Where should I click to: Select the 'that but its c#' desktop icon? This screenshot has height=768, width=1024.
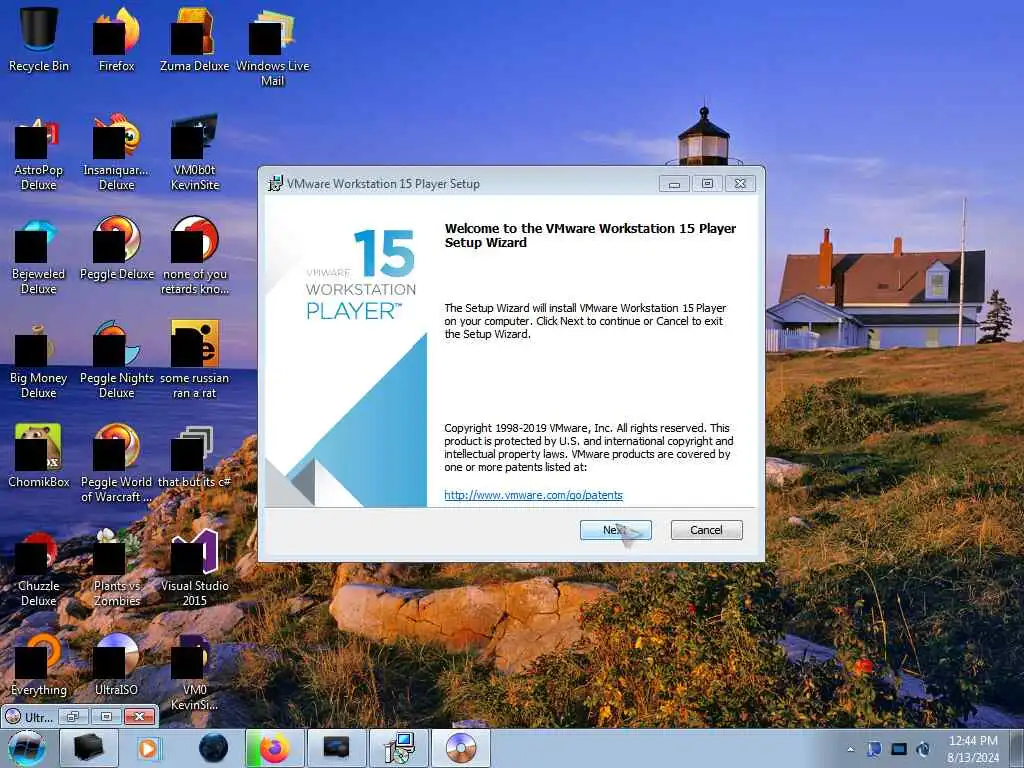point(195,456)
